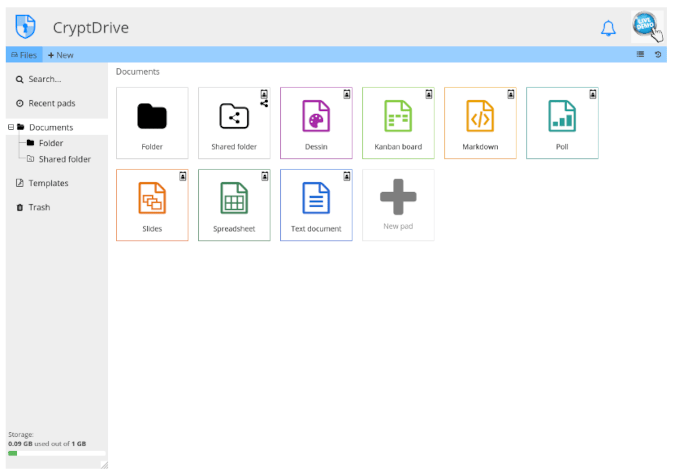675x476 pixels.
Task: Open the Text document pad
Action: pos(316,205)
